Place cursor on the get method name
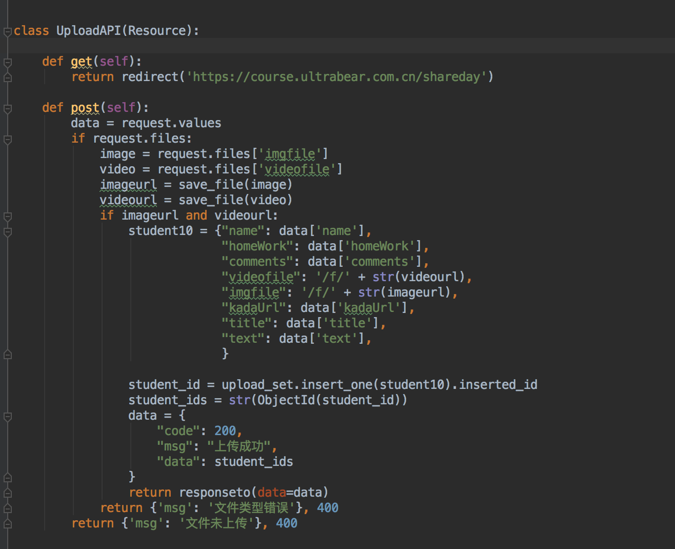Viewport: 675px width, 549px height. tap(81, 62)
